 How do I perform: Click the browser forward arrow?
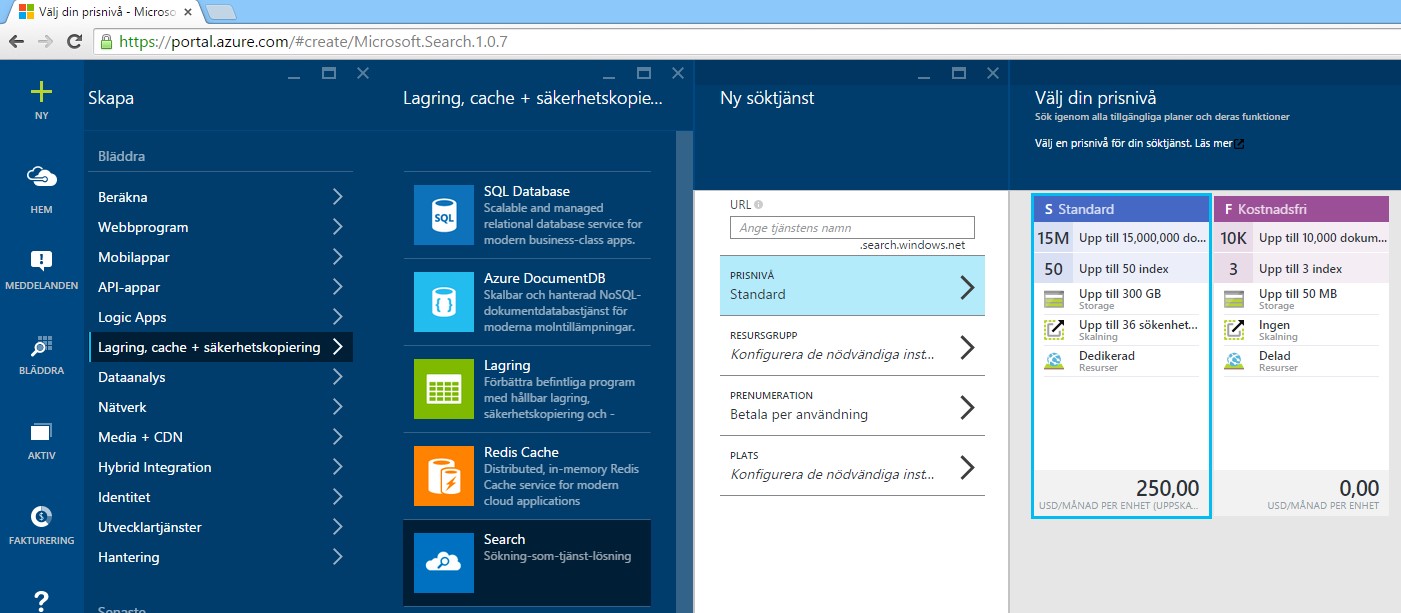click(x=45, y=42)
